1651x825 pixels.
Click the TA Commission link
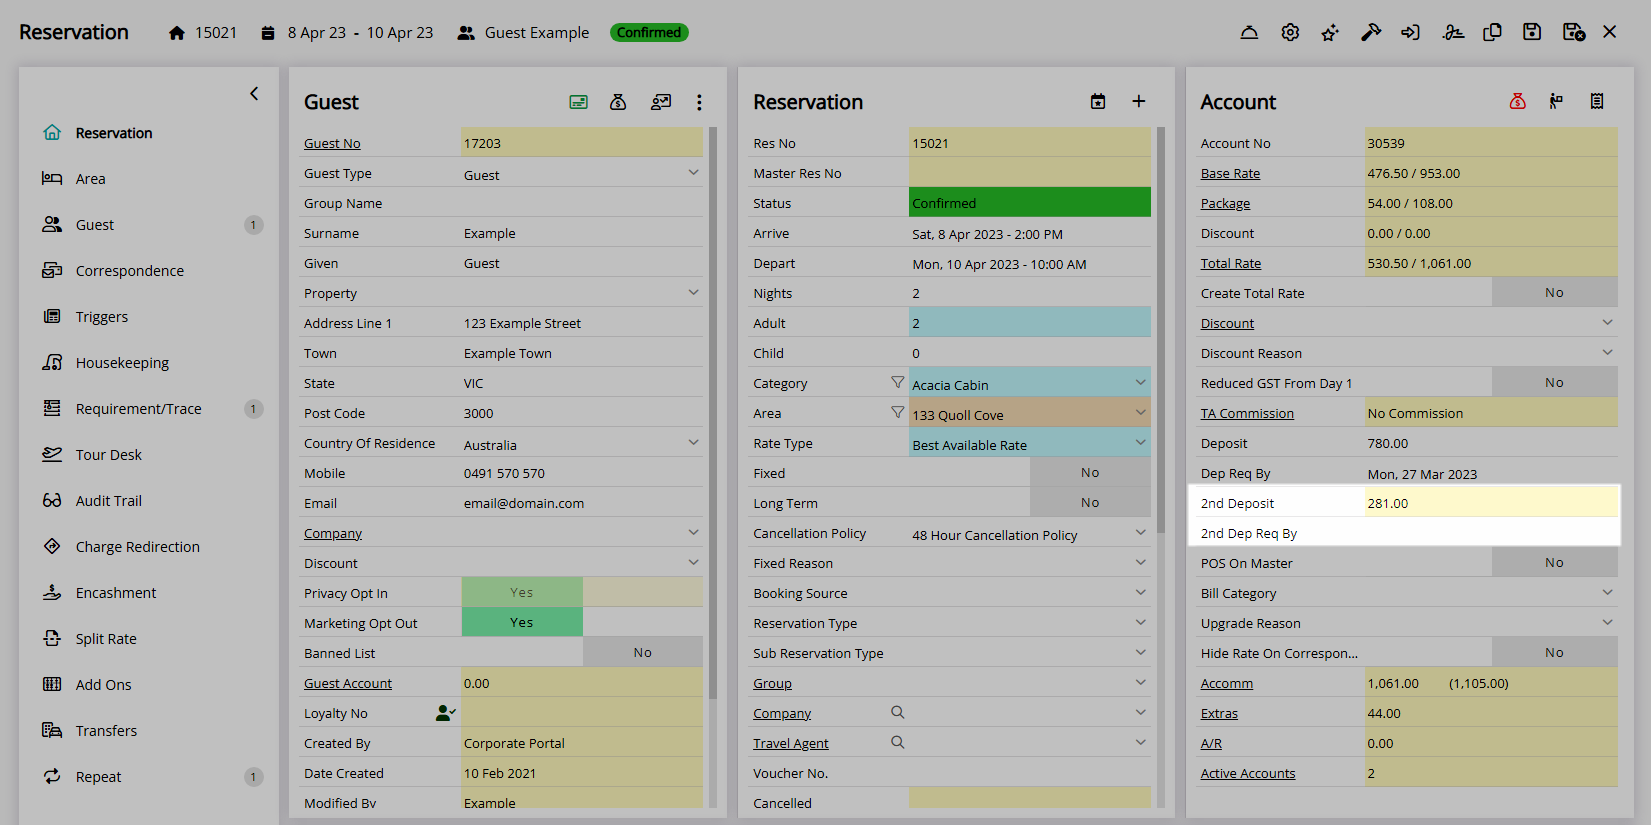1247,413
